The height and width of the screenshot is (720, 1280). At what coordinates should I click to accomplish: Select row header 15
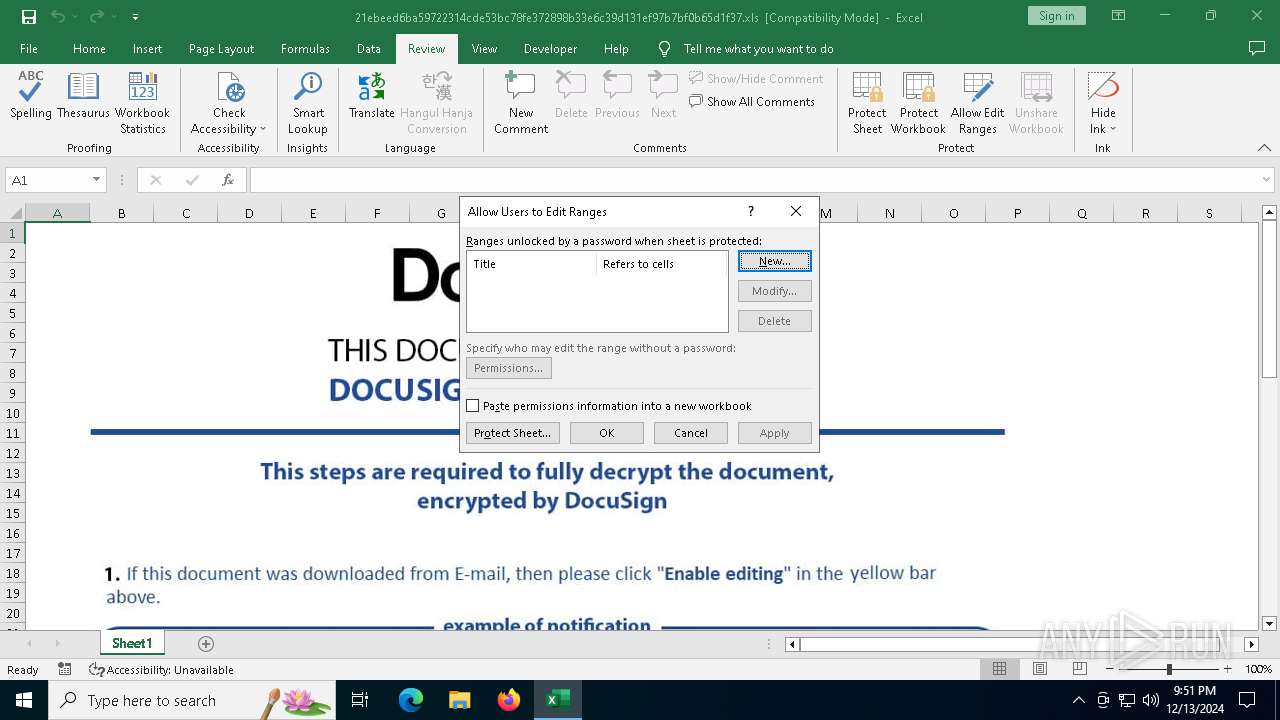tap(13, 513)
